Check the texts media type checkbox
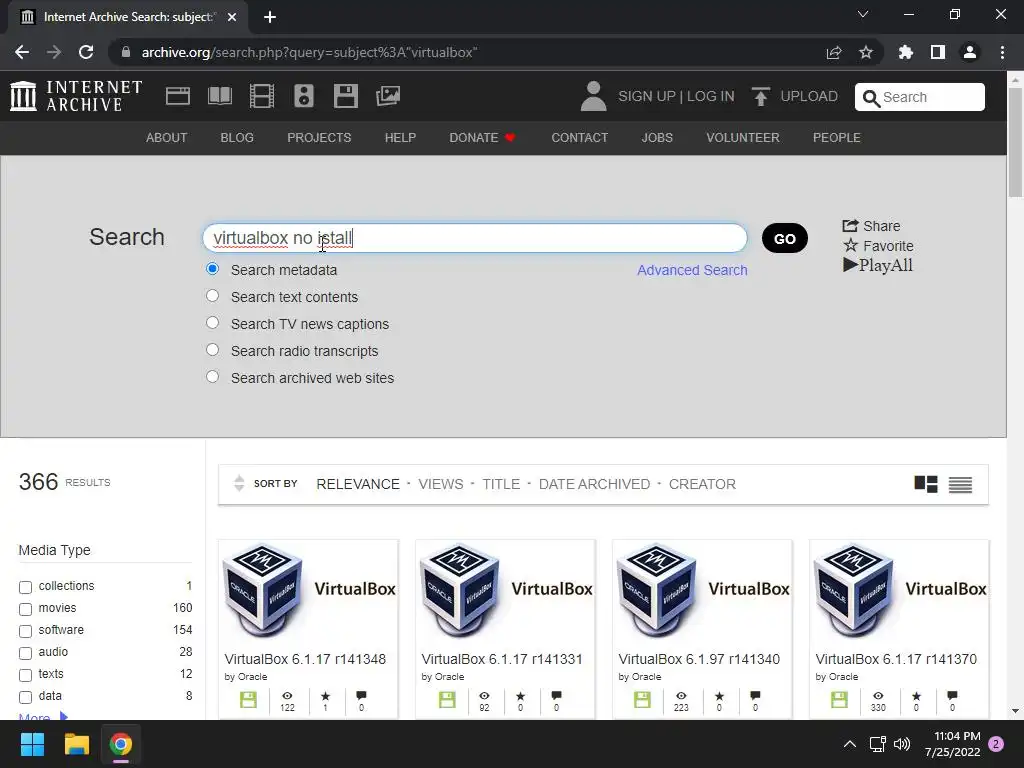Screen dimensions: 1024x768 [25, 675]
